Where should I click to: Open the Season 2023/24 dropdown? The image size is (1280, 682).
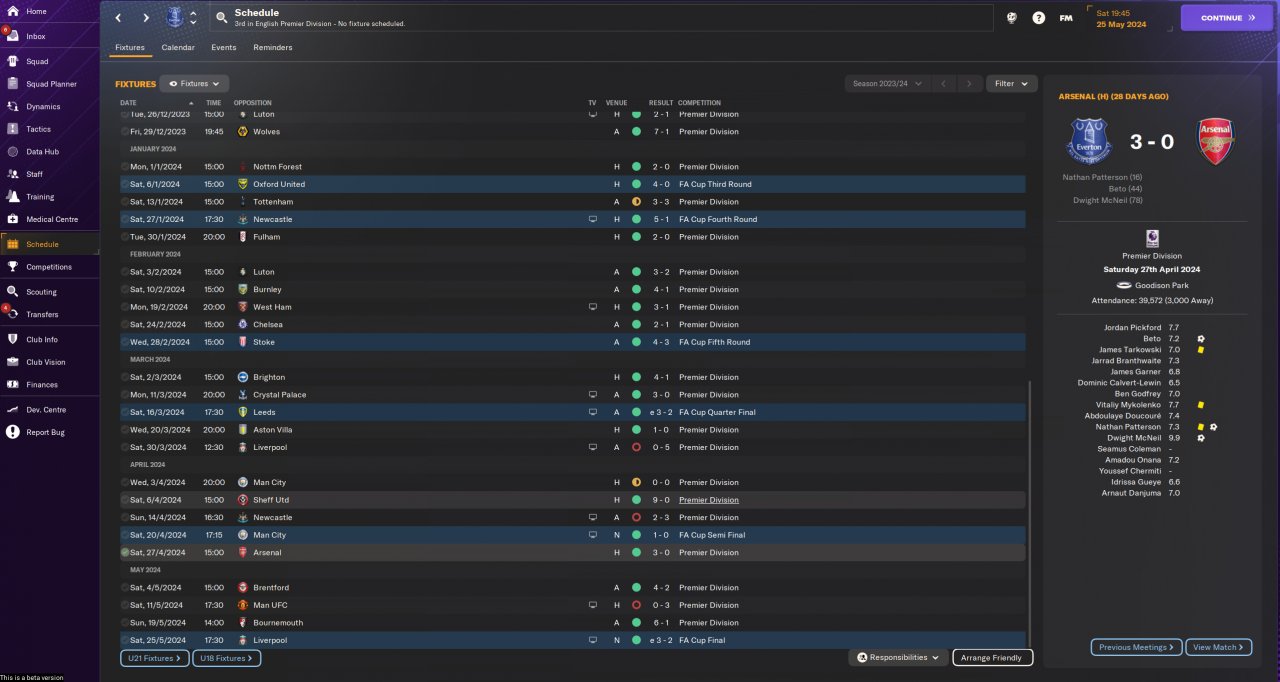click(887, 84)
